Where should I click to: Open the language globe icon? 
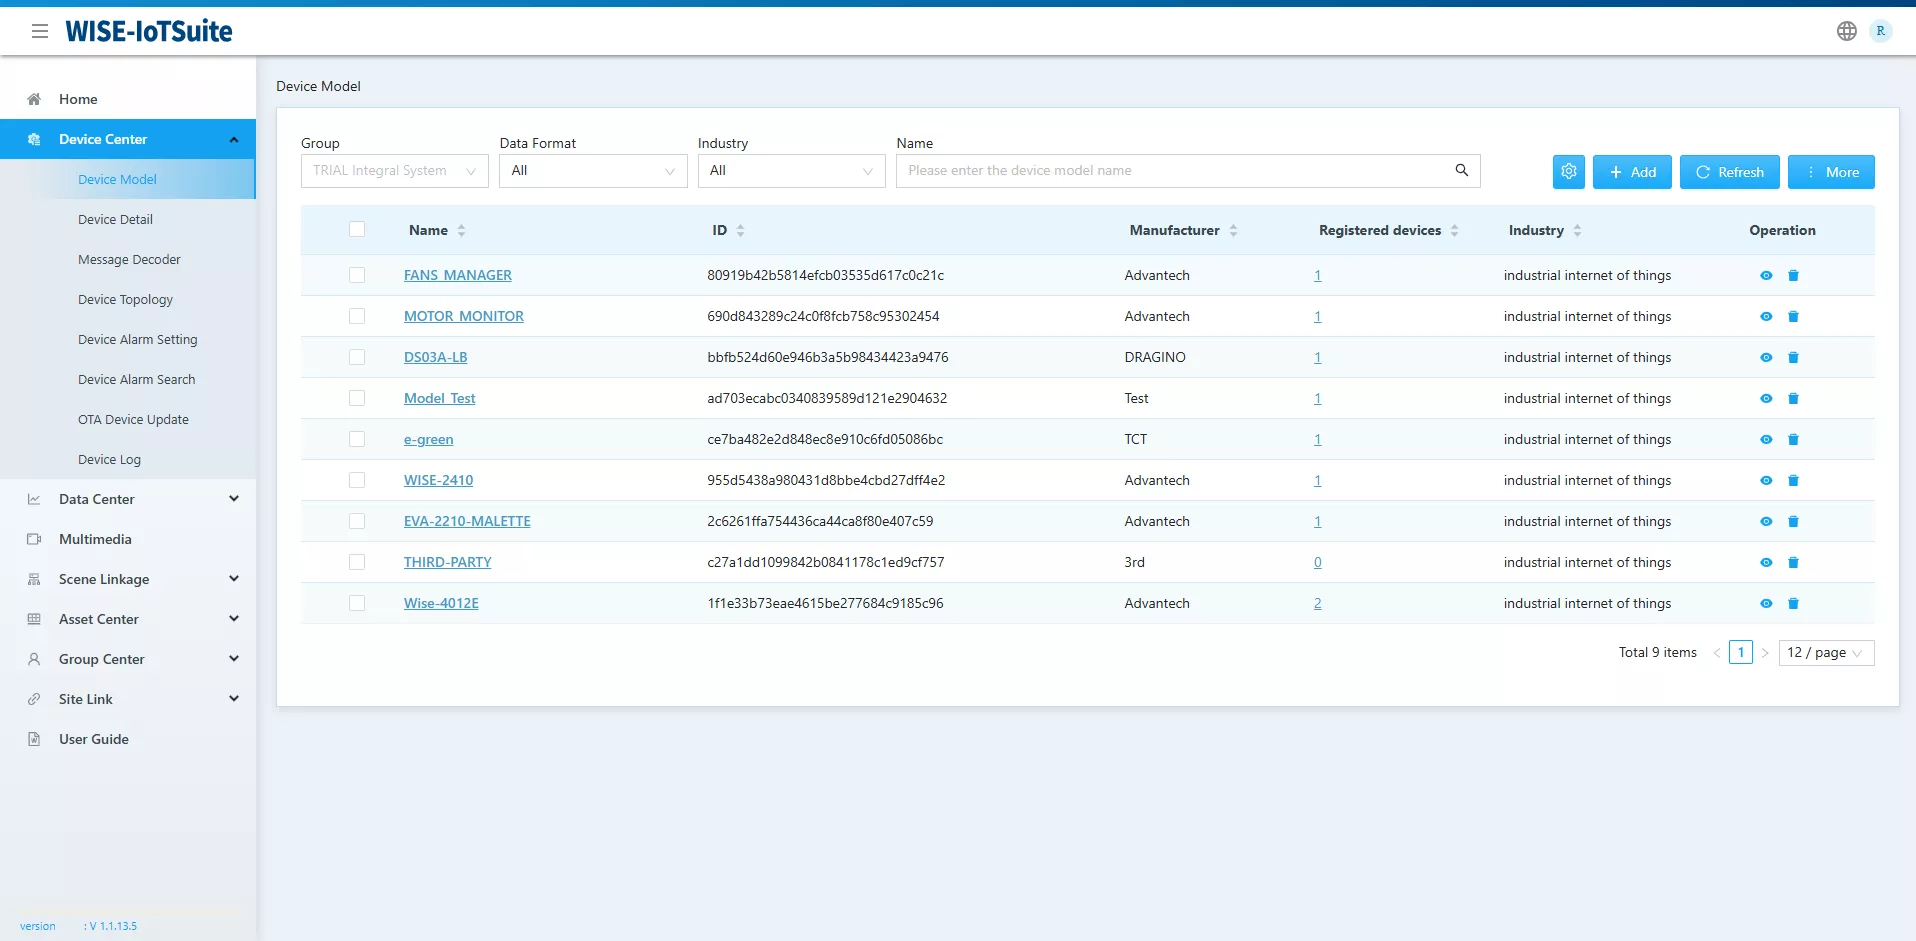tap(1847, 31)
